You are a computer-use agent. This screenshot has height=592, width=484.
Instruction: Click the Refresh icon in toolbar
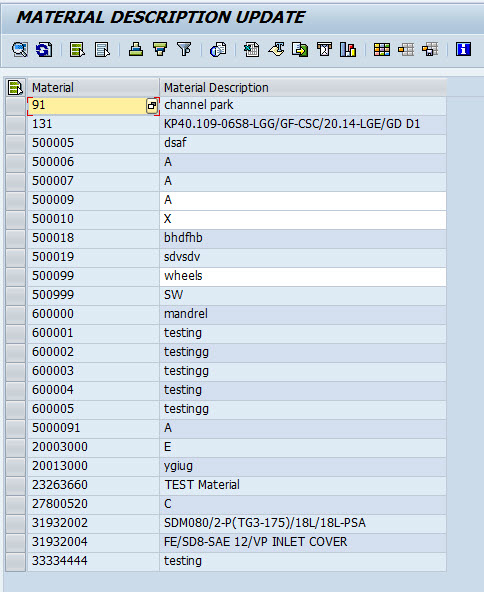(x=44, y=49)
